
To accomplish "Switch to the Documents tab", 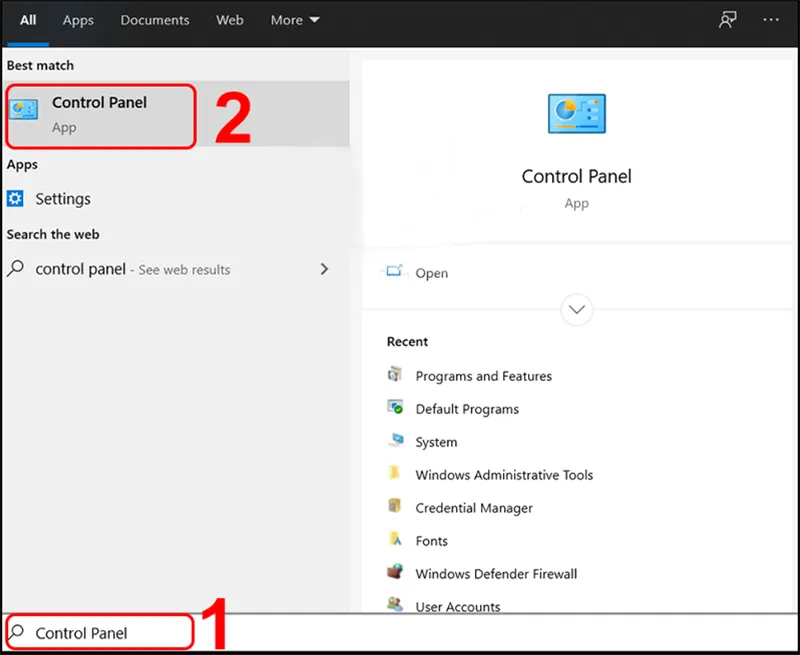I will (x=155, y=20).
